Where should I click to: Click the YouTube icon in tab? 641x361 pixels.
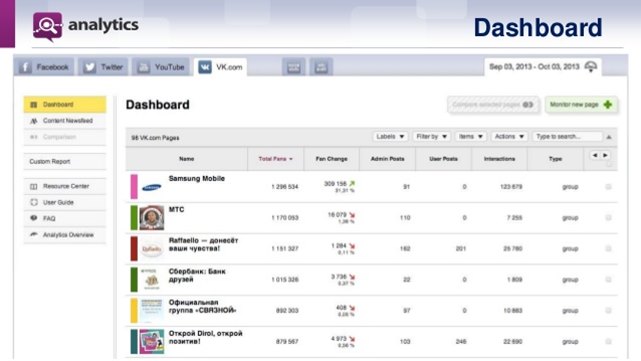[x=143, y=67]
